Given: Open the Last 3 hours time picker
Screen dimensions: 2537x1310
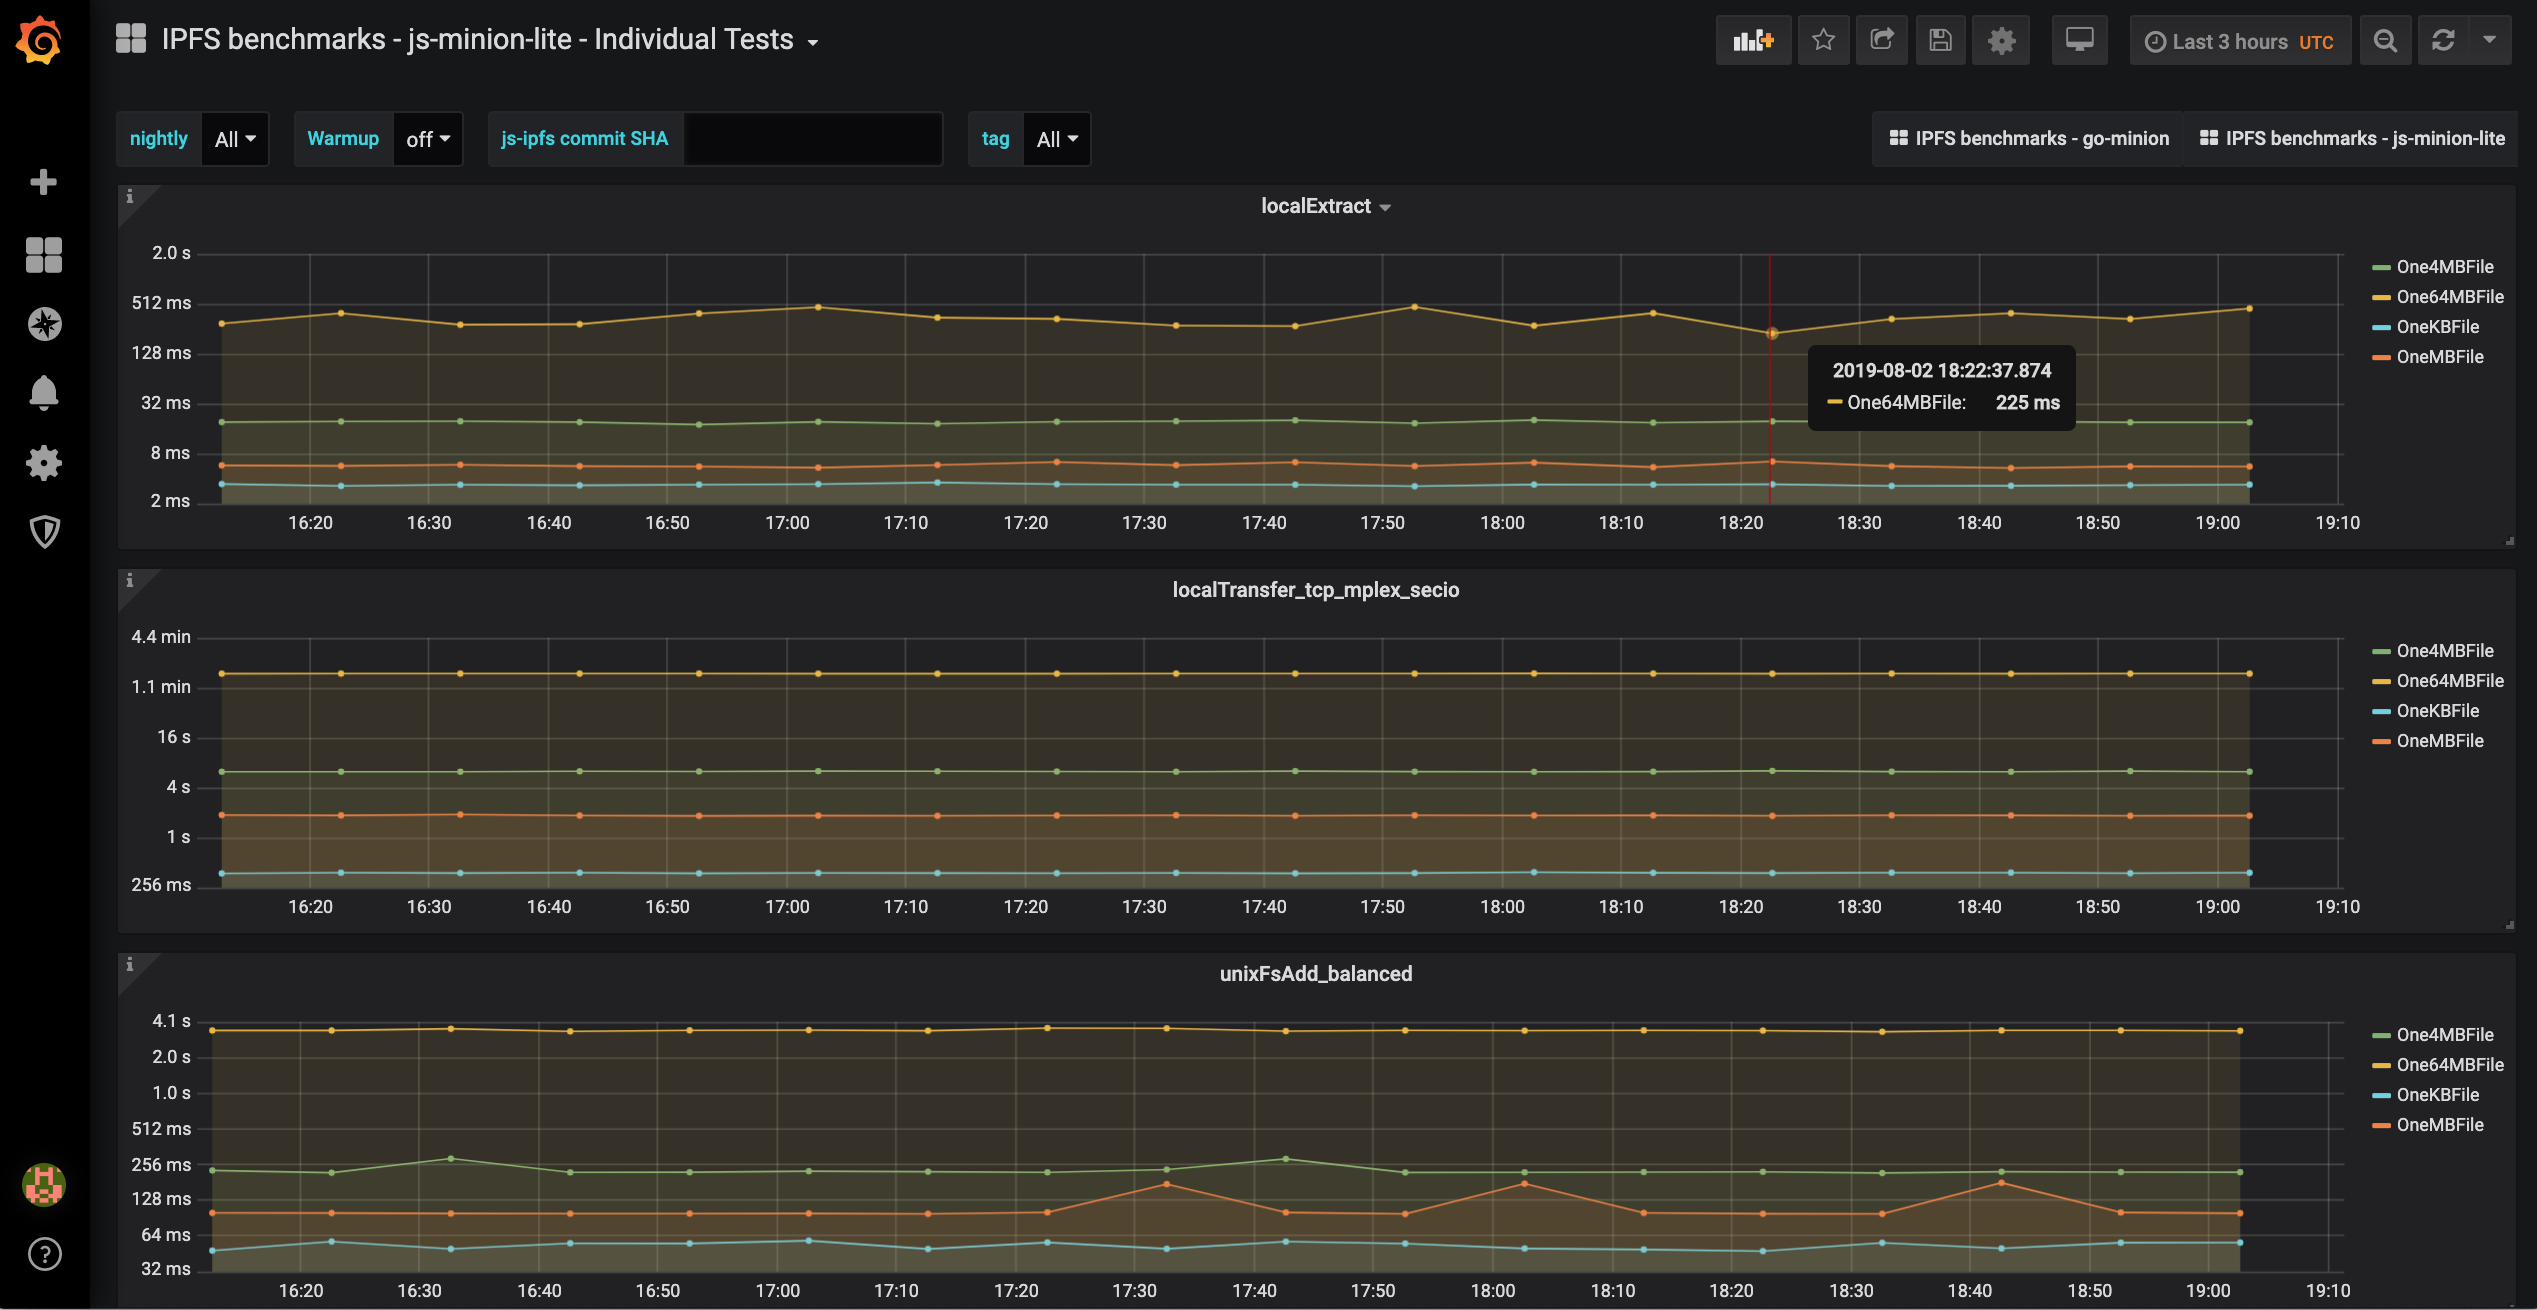Looking at the screenshot, I should (x=2240, y=41).
